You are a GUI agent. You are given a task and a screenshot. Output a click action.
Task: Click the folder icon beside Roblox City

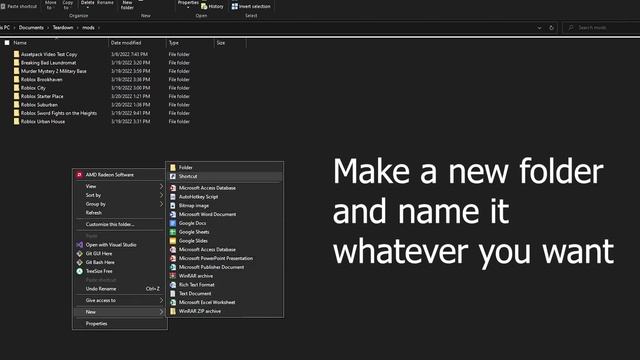[16, 88]
